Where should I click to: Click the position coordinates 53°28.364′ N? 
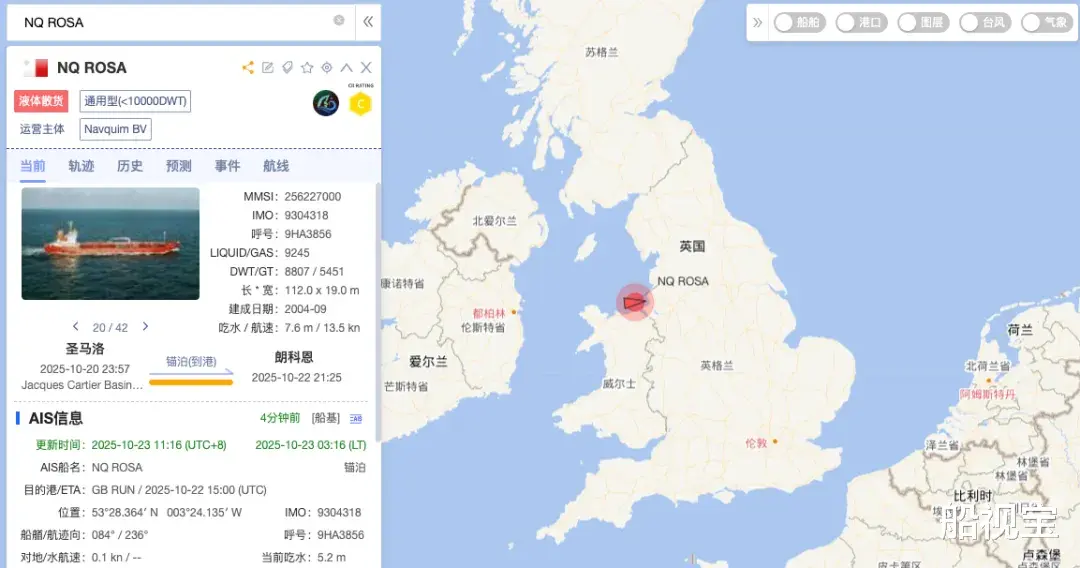[x=125, y=513]
